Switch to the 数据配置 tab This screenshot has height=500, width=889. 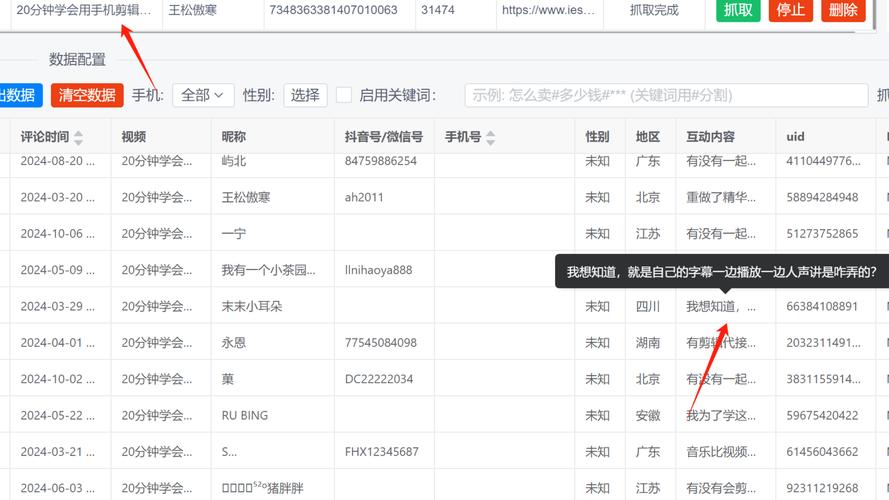77,60
